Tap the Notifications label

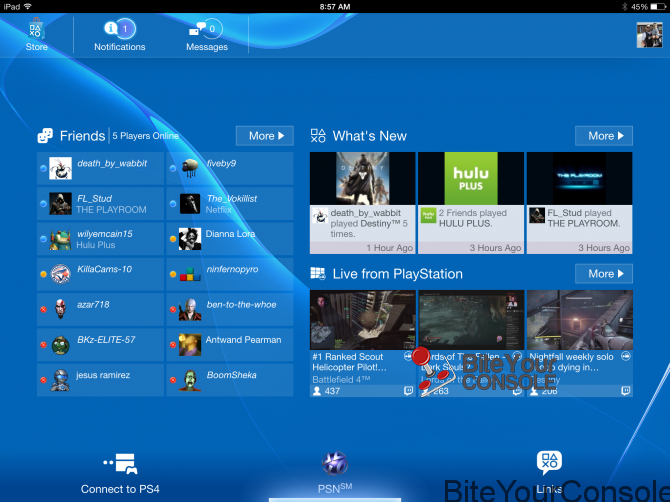120,47
